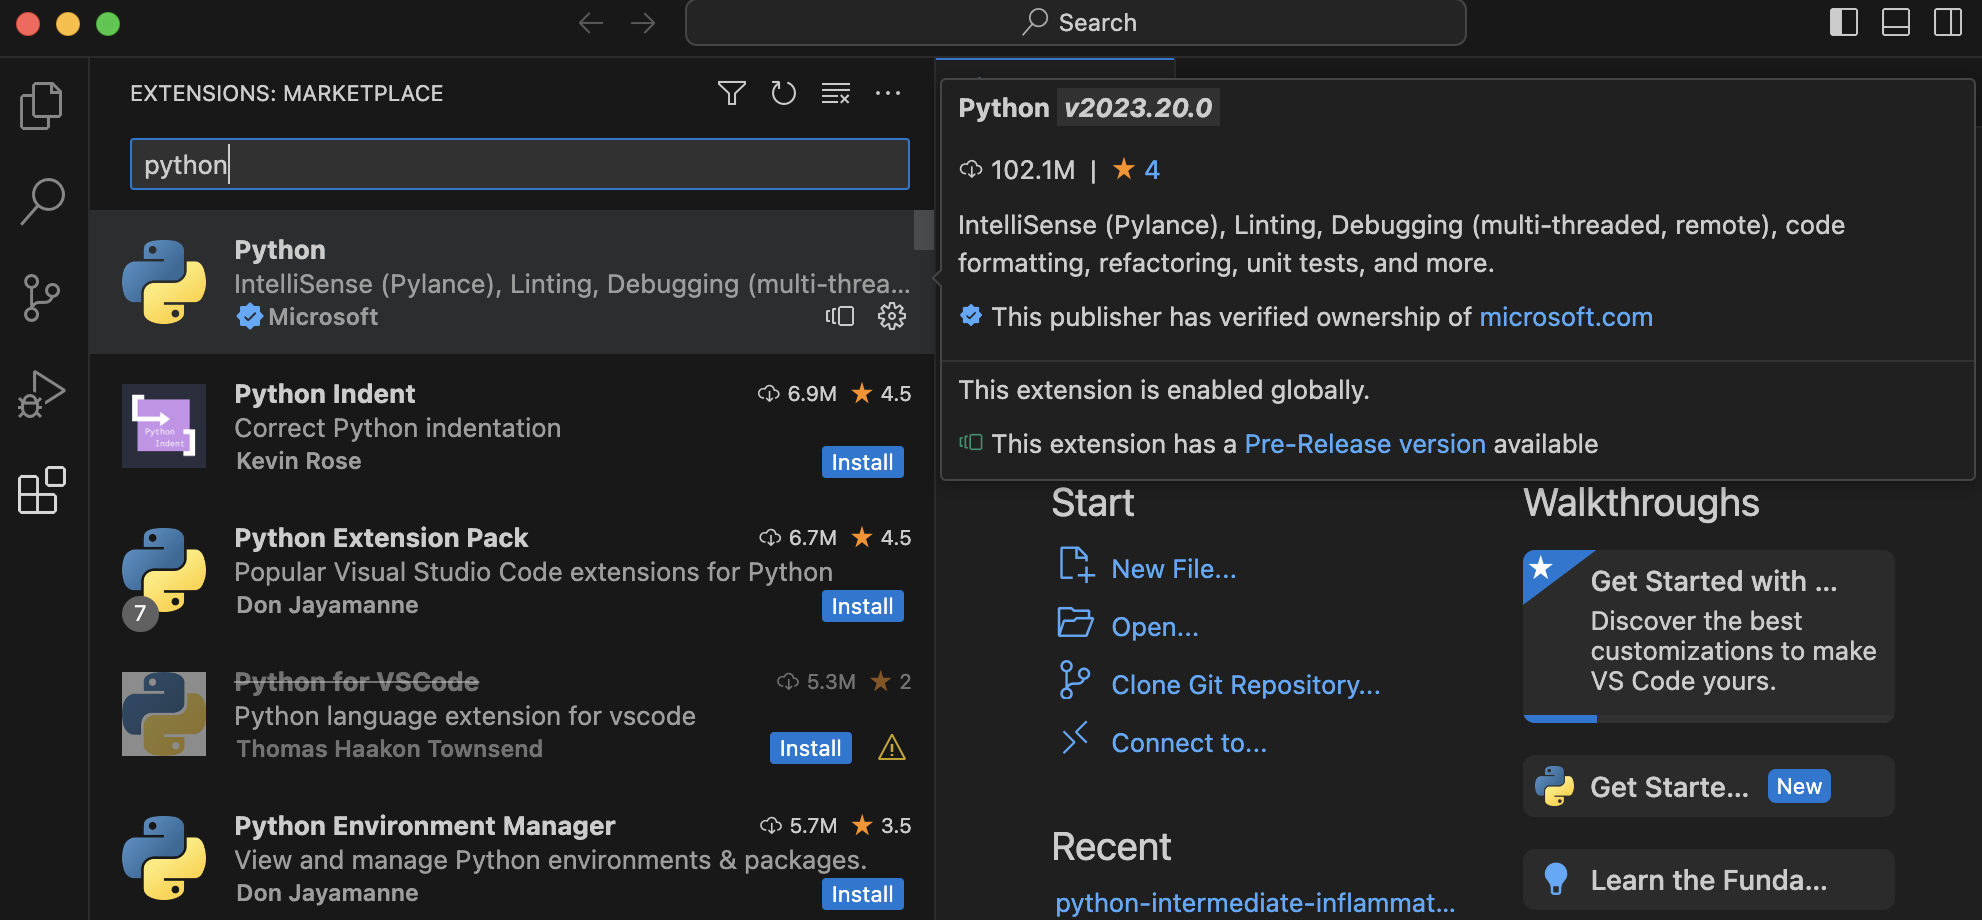Open the Manage gear for the Python extension
1982x920 pixels.
[x=891, y=316]
